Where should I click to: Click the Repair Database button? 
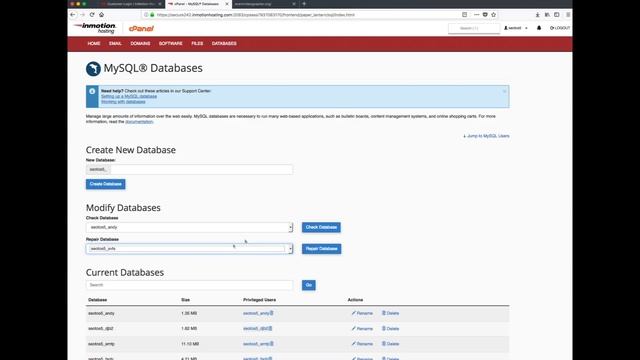click(x=322, y=249)
